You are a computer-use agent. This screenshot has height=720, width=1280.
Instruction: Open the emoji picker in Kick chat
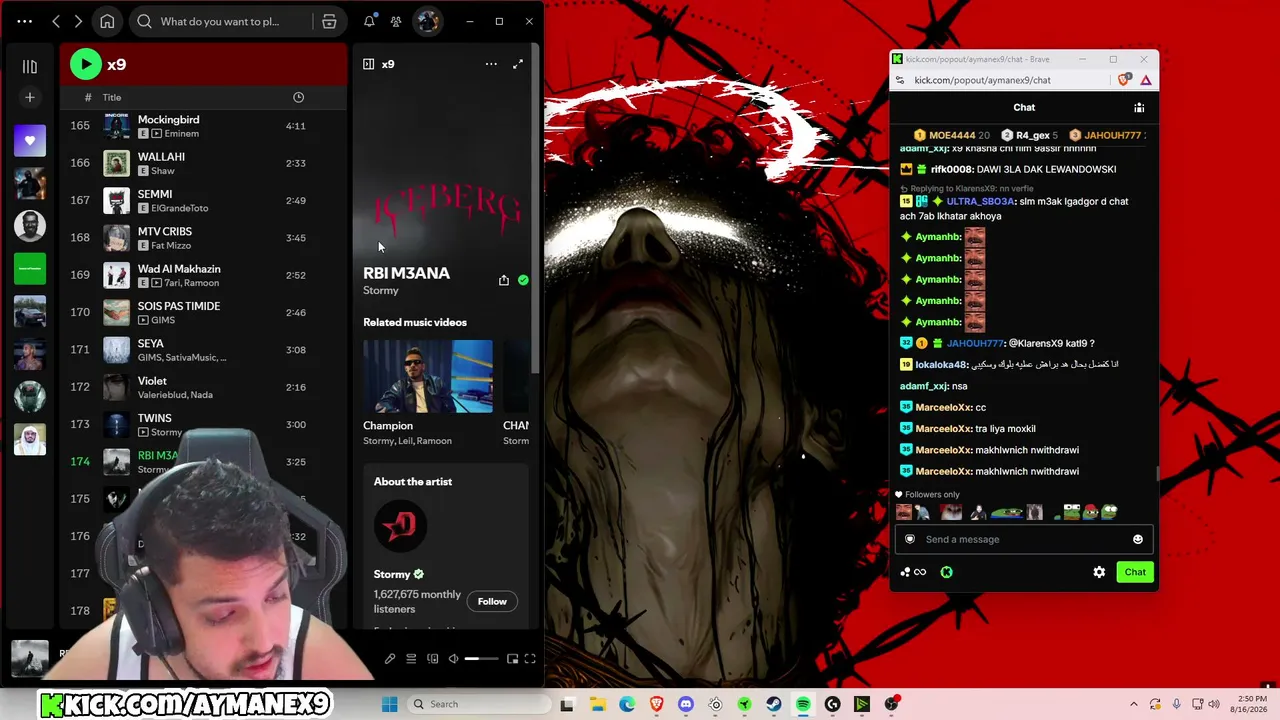[x=1138, y=539]
